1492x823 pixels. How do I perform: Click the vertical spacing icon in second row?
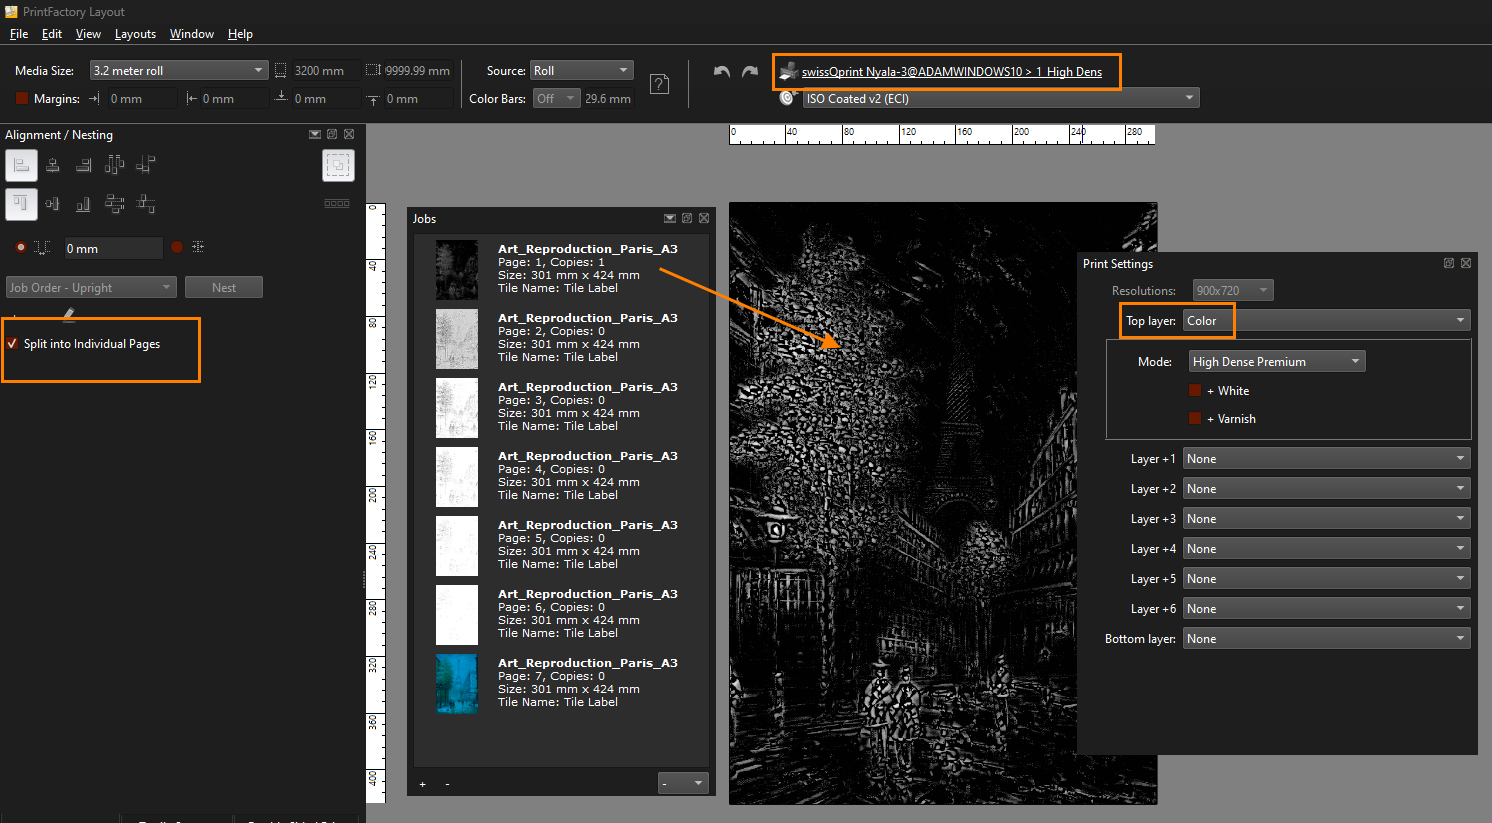(146, 204)
